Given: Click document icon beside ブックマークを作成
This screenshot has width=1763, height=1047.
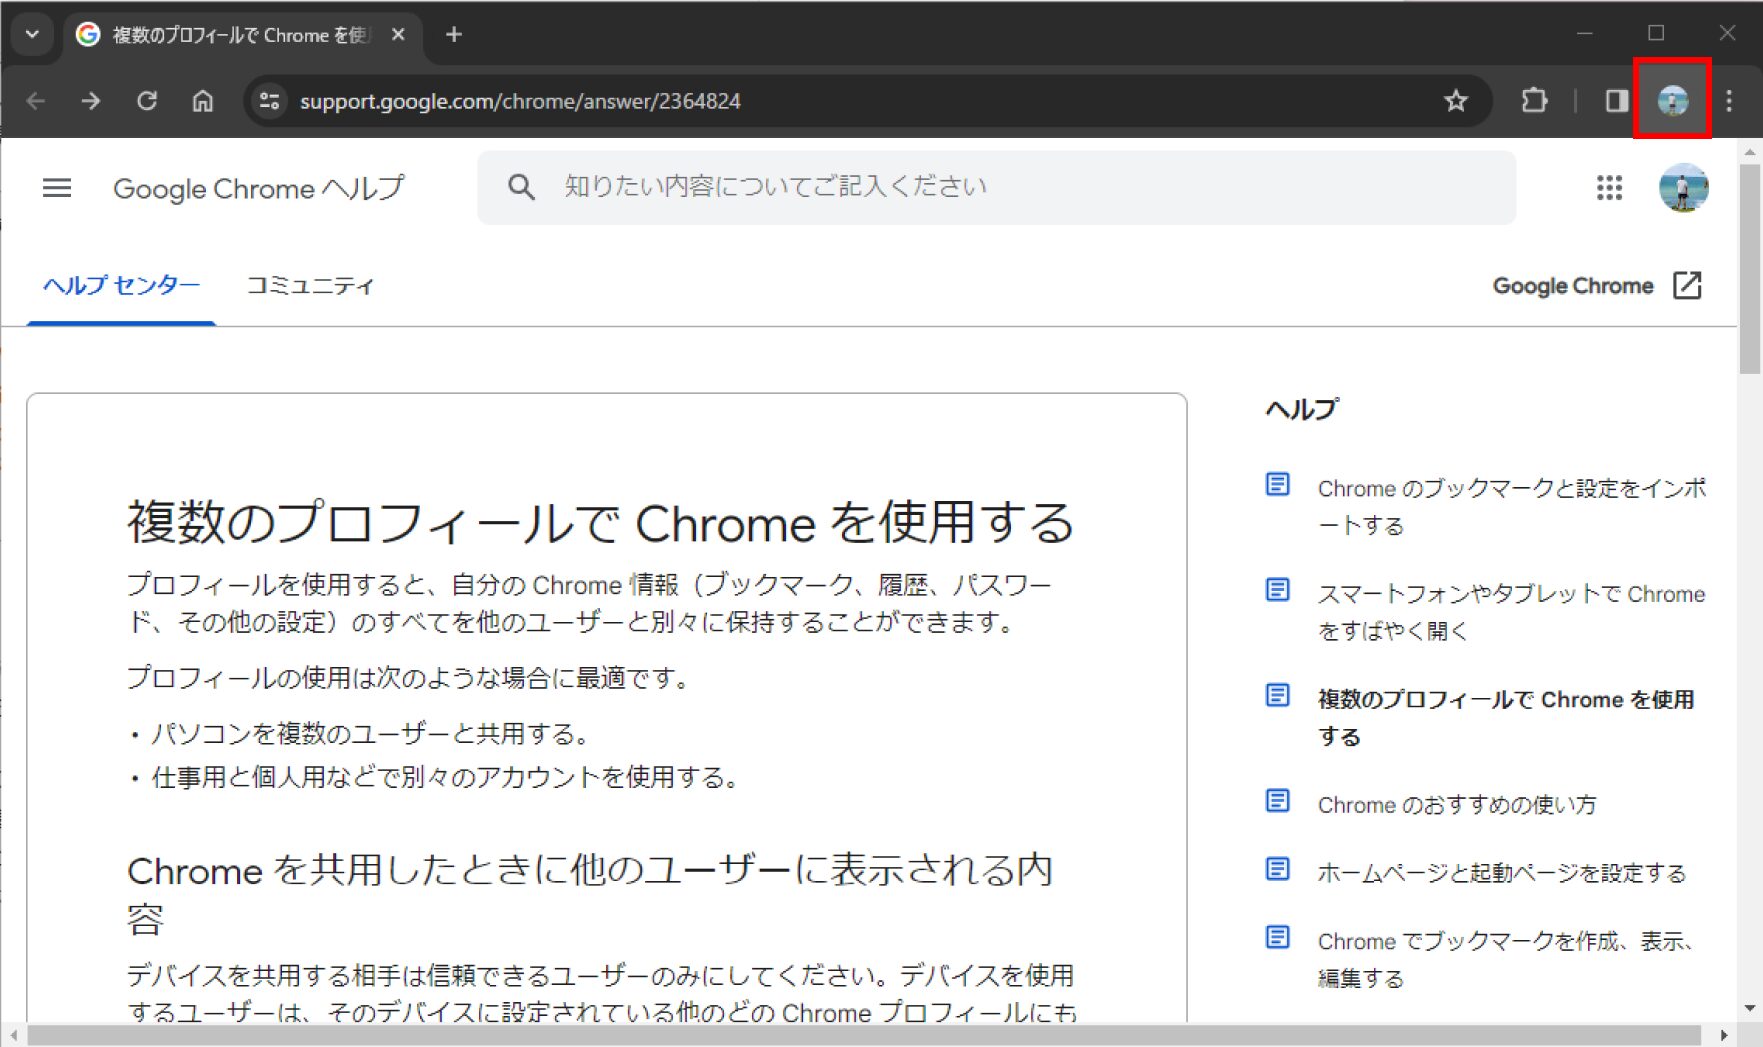Looking at the screenshot, I should coord(1278,937).
